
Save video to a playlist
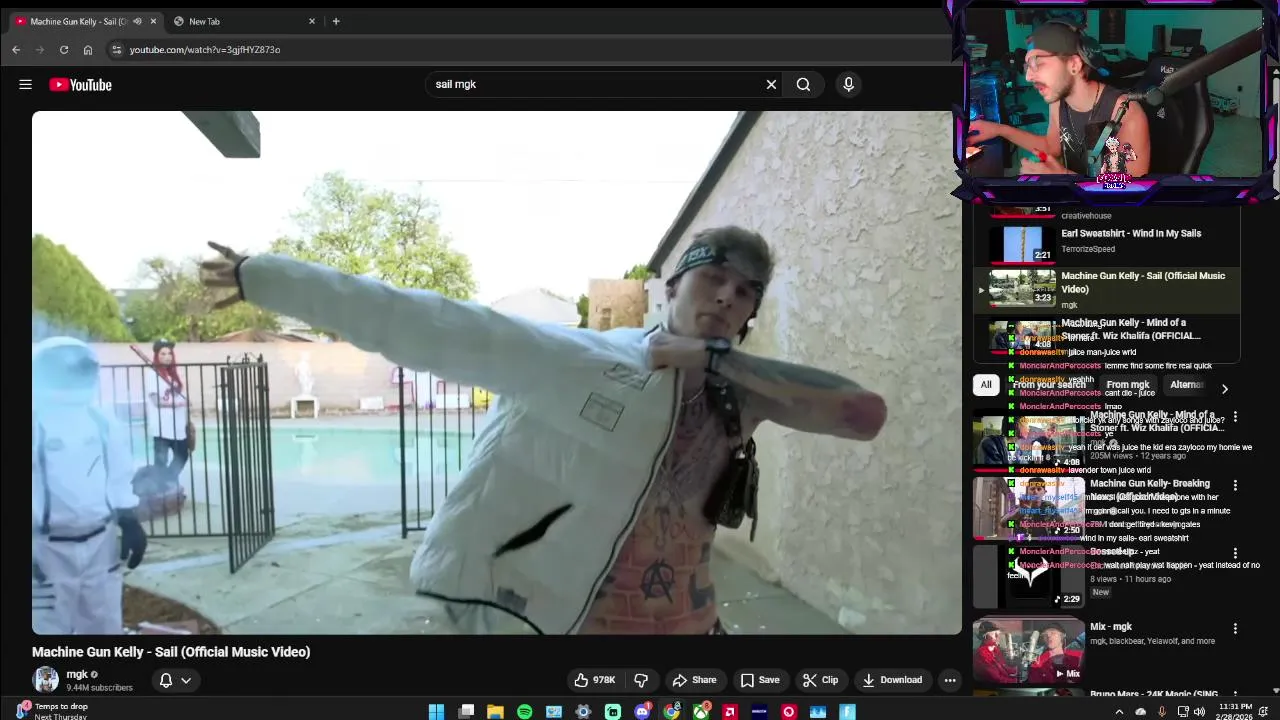click(759, 680)
